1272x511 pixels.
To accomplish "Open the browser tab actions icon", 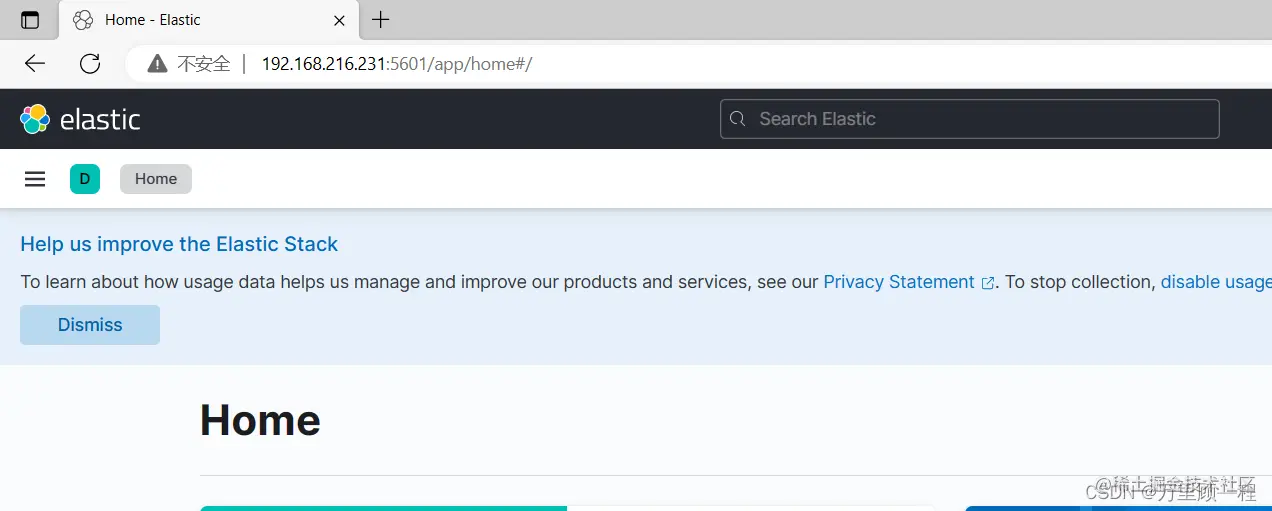I will (x=30, y=20).
